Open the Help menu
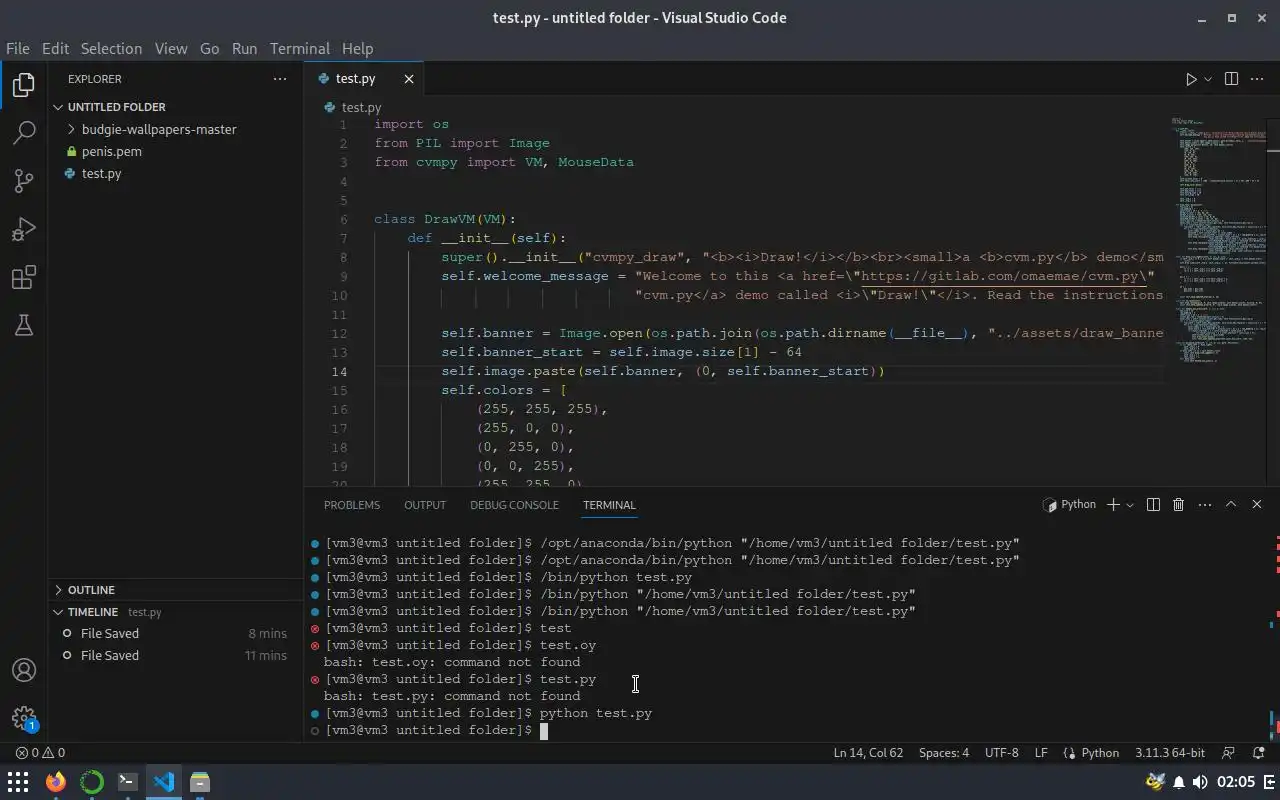Viewport: 1280px width, 800px height. coord(357,48)
